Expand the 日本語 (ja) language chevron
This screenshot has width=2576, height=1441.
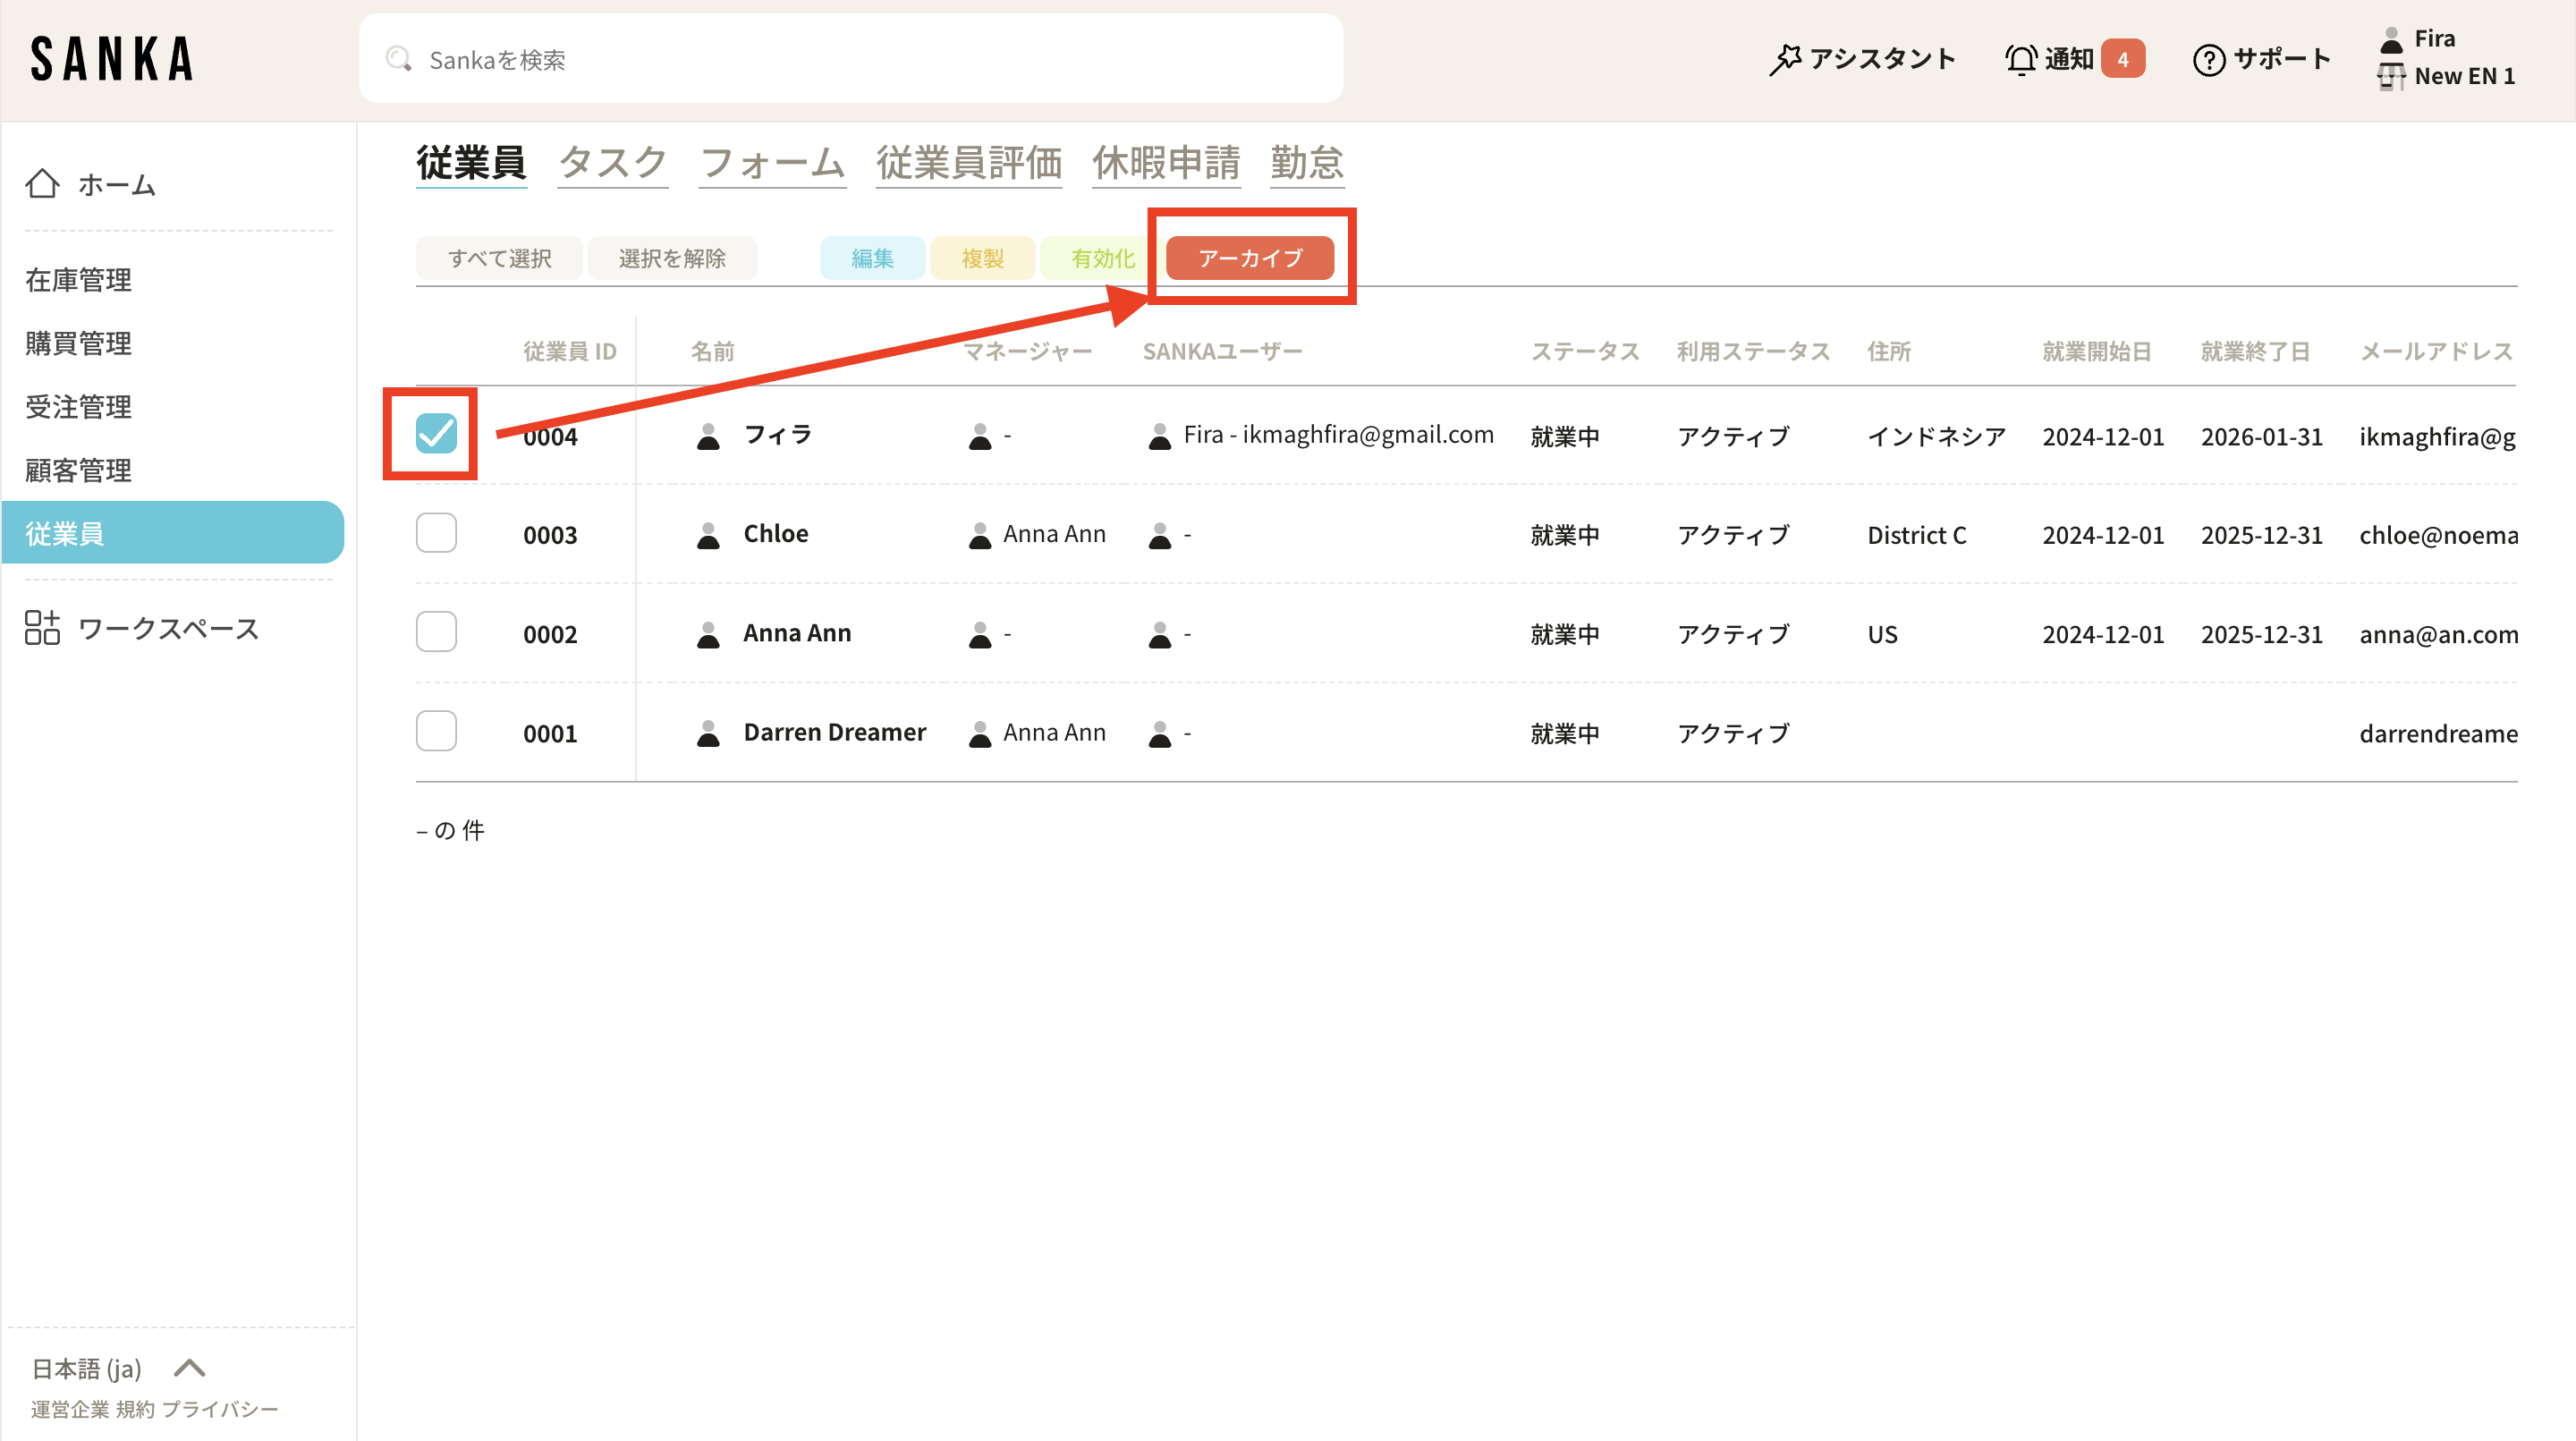click(x=189, y=1367)
